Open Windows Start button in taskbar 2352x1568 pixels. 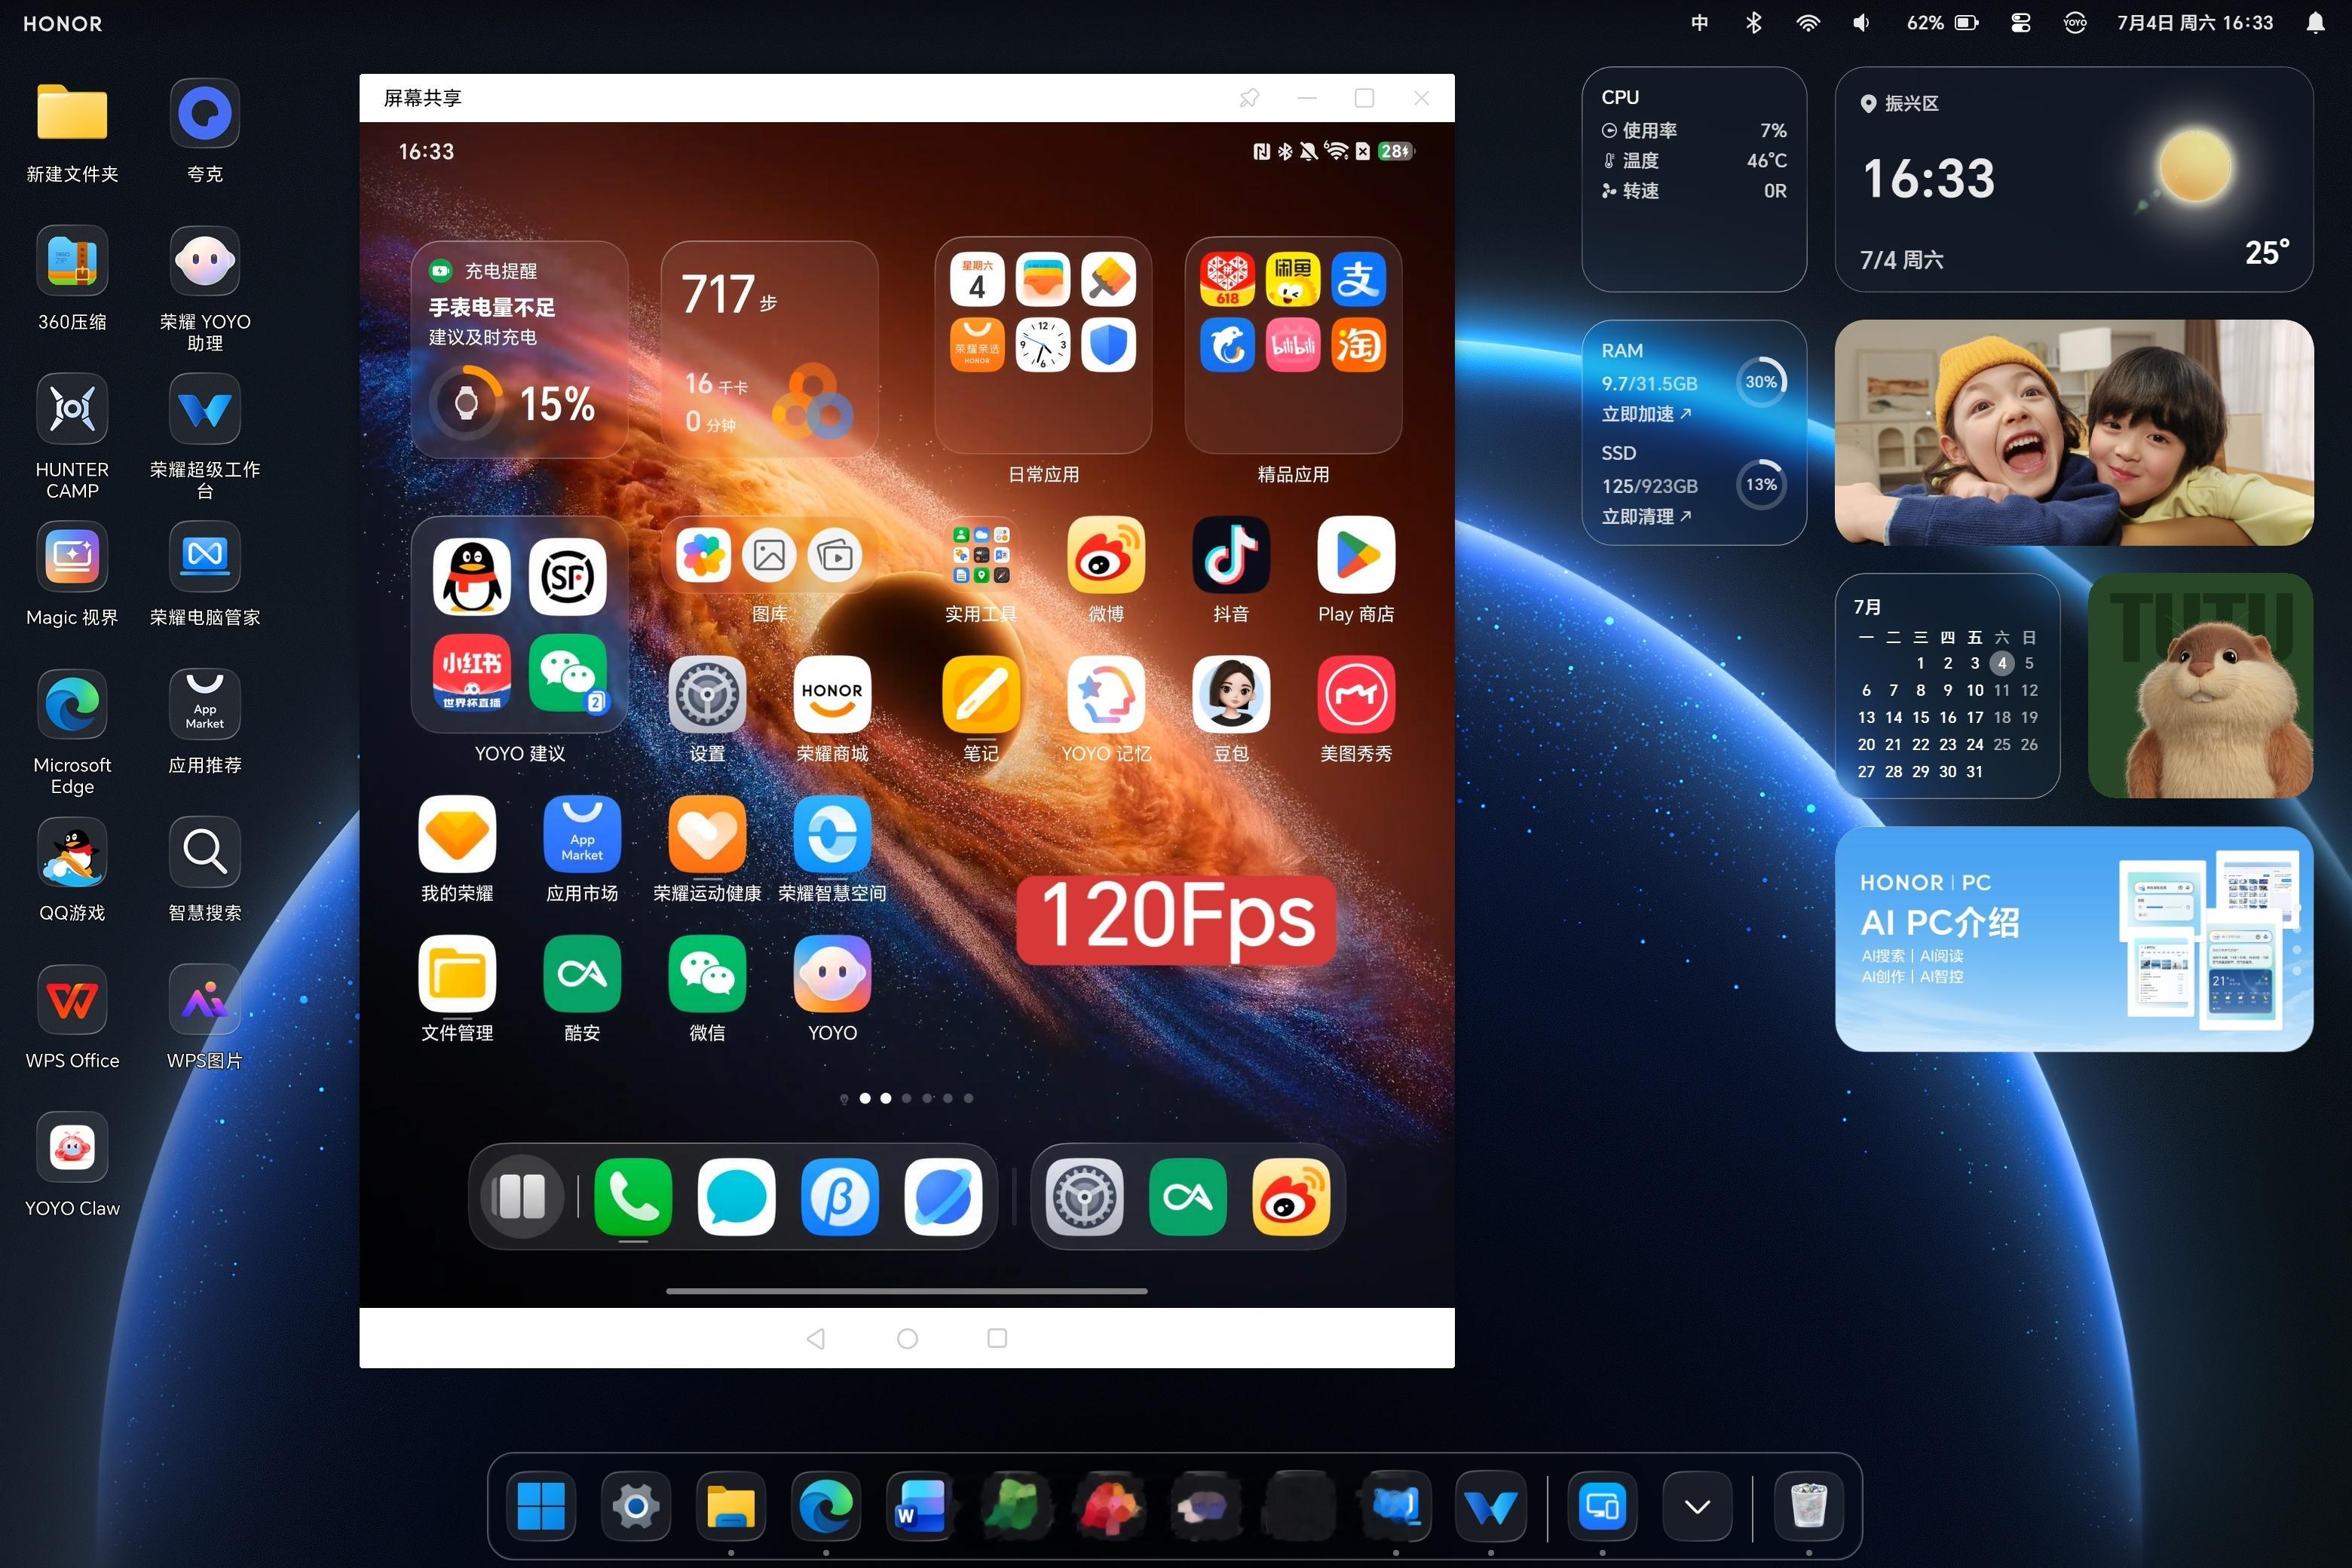click(541, 1506)
